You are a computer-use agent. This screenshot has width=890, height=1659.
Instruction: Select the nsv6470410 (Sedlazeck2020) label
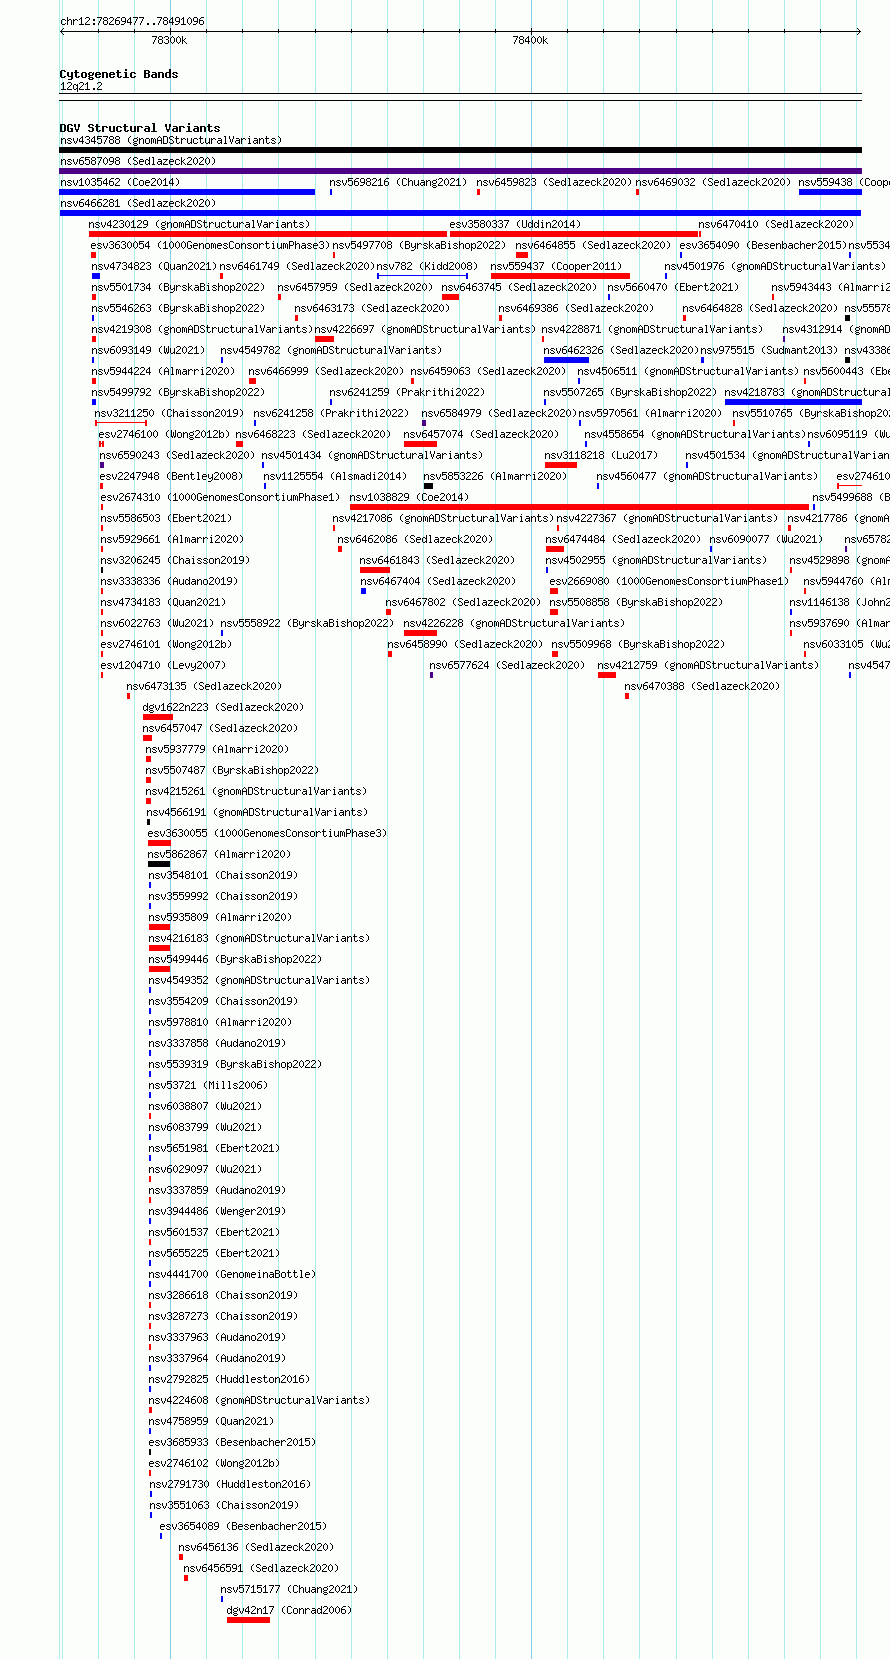[x=777, y=224]
